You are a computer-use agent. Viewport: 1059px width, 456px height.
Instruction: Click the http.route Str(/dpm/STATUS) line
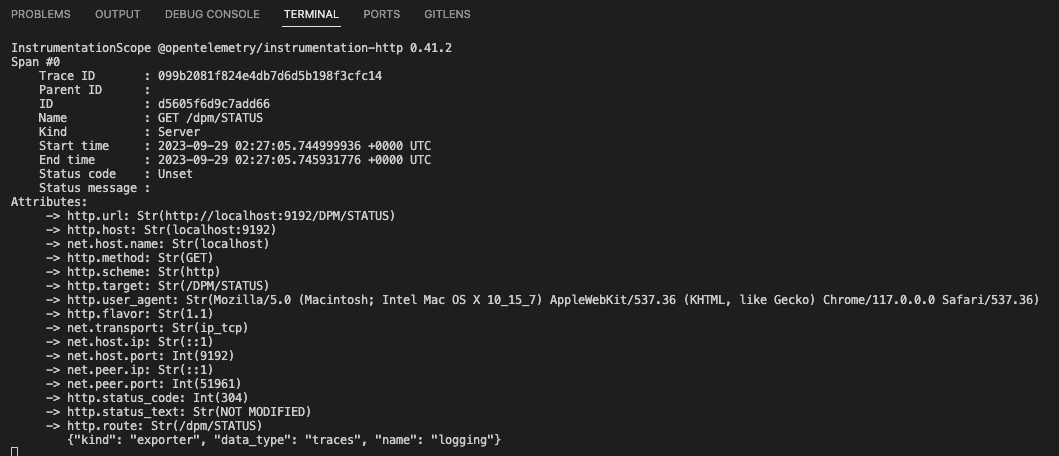[x=154, y=426]
